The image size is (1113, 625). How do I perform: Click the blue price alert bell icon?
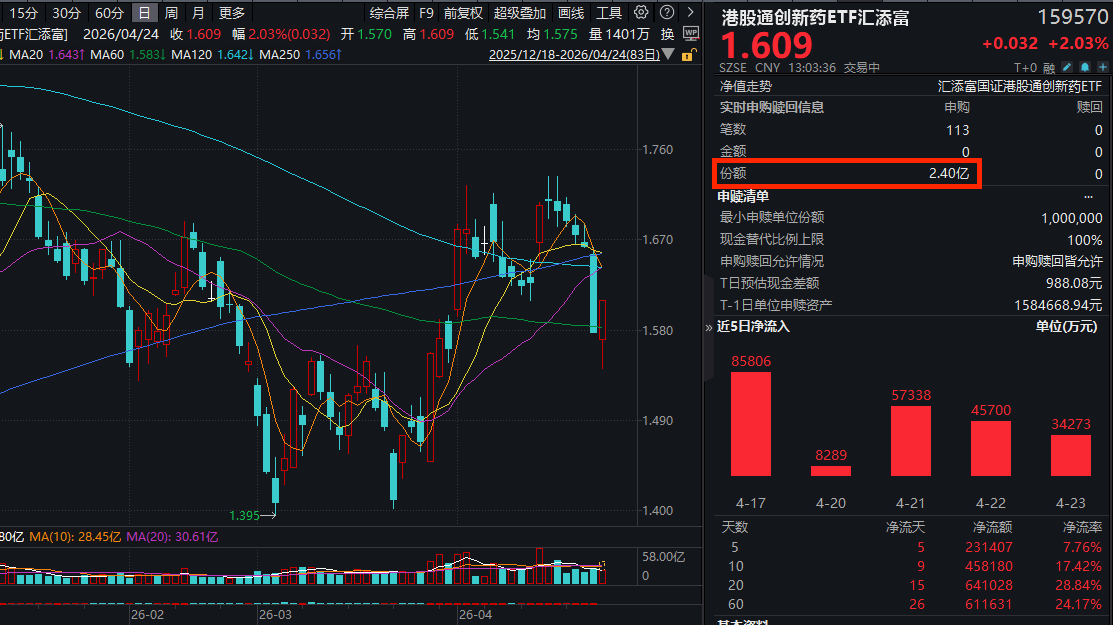1086,66
